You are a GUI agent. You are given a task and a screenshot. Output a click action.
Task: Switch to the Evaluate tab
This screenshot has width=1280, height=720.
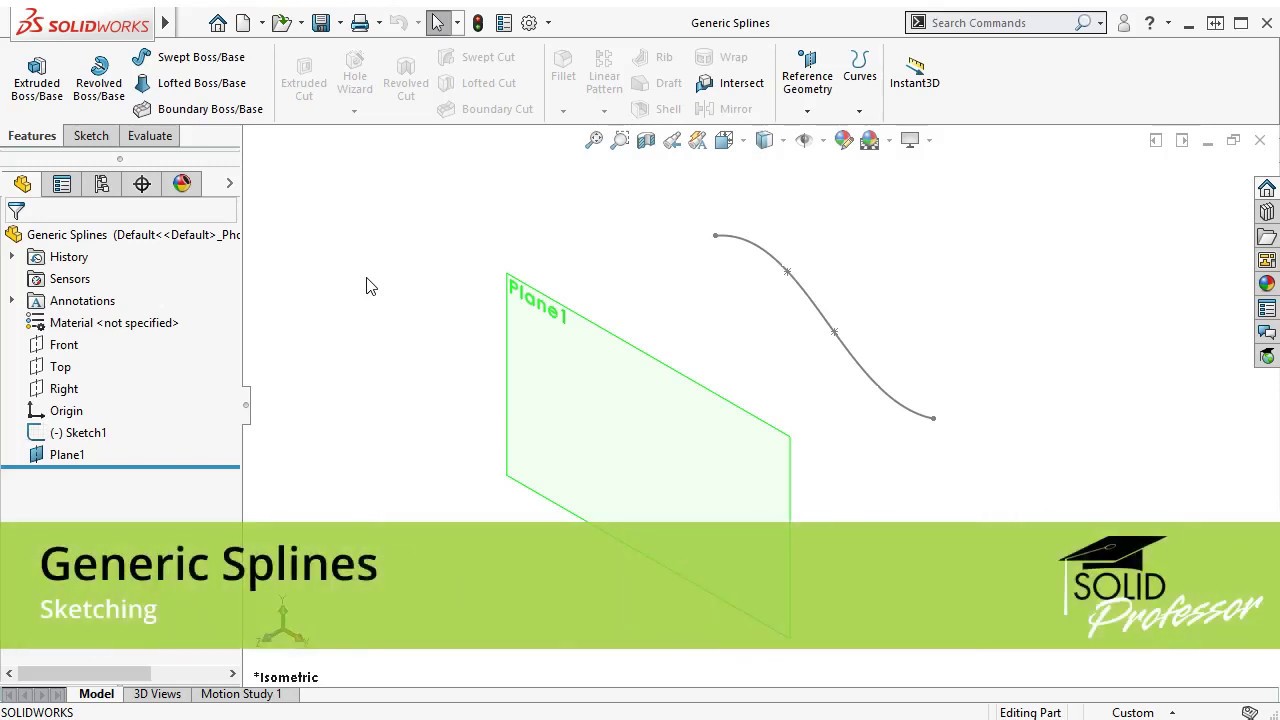pyautogui.click(x=150, y=136)
